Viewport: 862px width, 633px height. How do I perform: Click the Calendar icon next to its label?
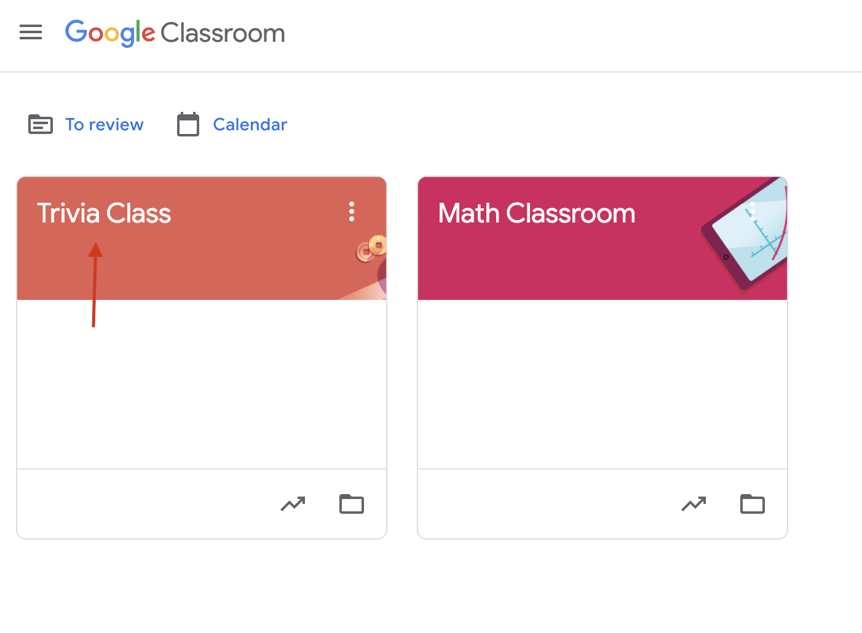(189, 124)
